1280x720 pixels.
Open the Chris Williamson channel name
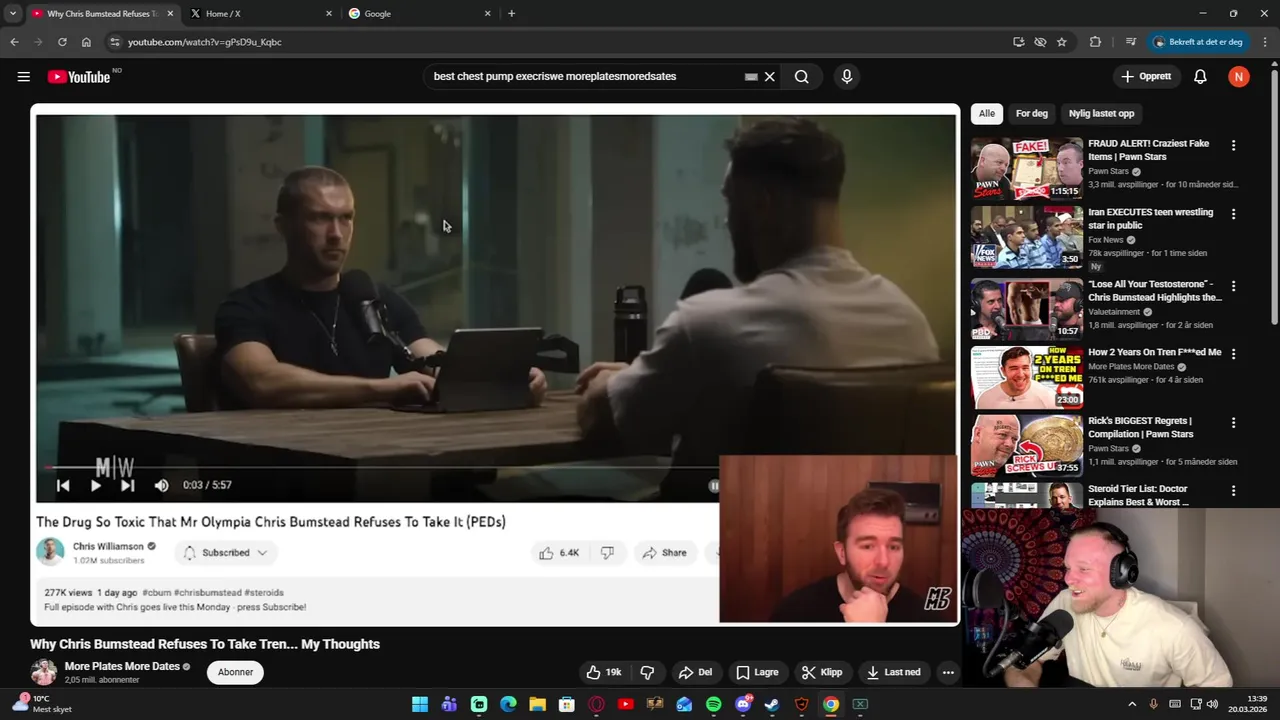coord(108,546)
